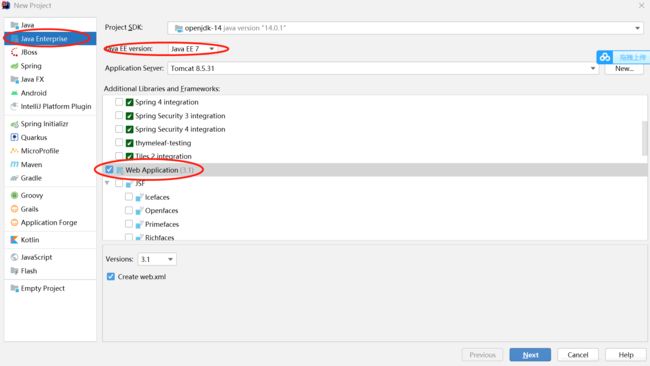Check Spring Security 4 integration
Image resolution: width=650 pixels, height=366 pixels.
119,129
